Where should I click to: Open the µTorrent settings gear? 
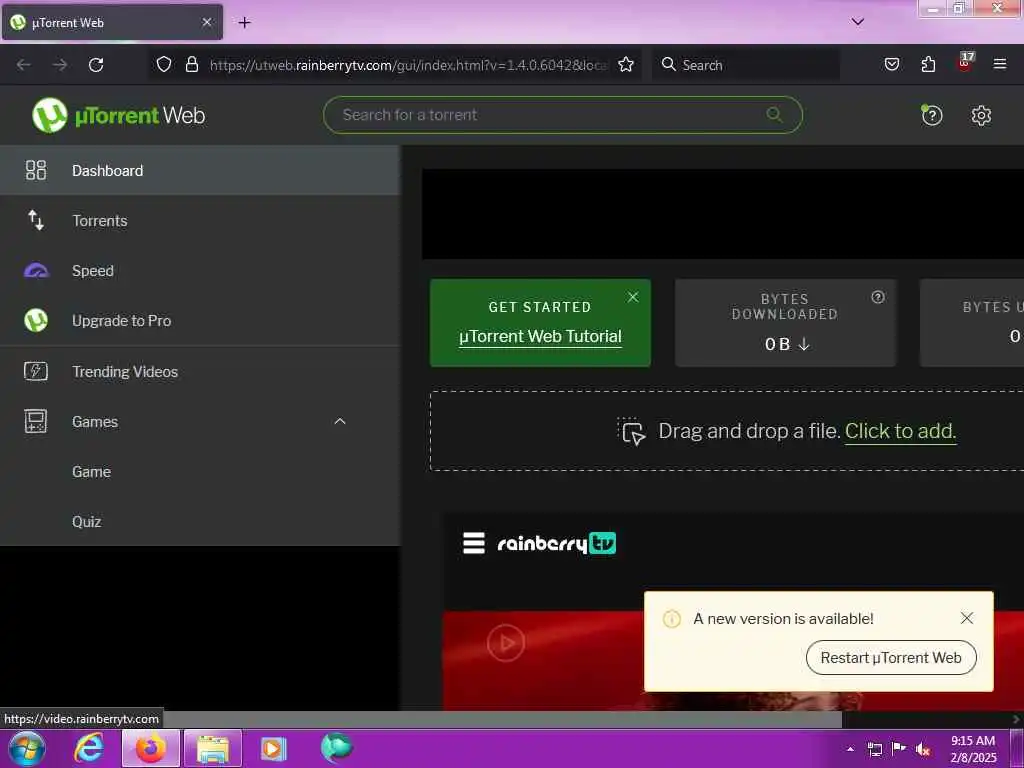[981, 116]
